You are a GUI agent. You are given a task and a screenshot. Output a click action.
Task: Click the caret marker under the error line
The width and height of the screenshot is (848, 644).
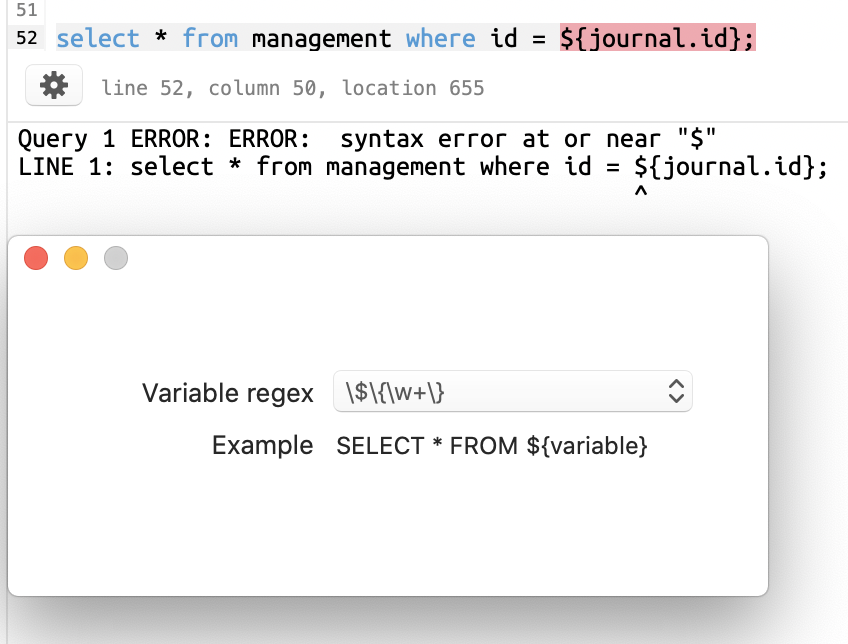point(641,189)
